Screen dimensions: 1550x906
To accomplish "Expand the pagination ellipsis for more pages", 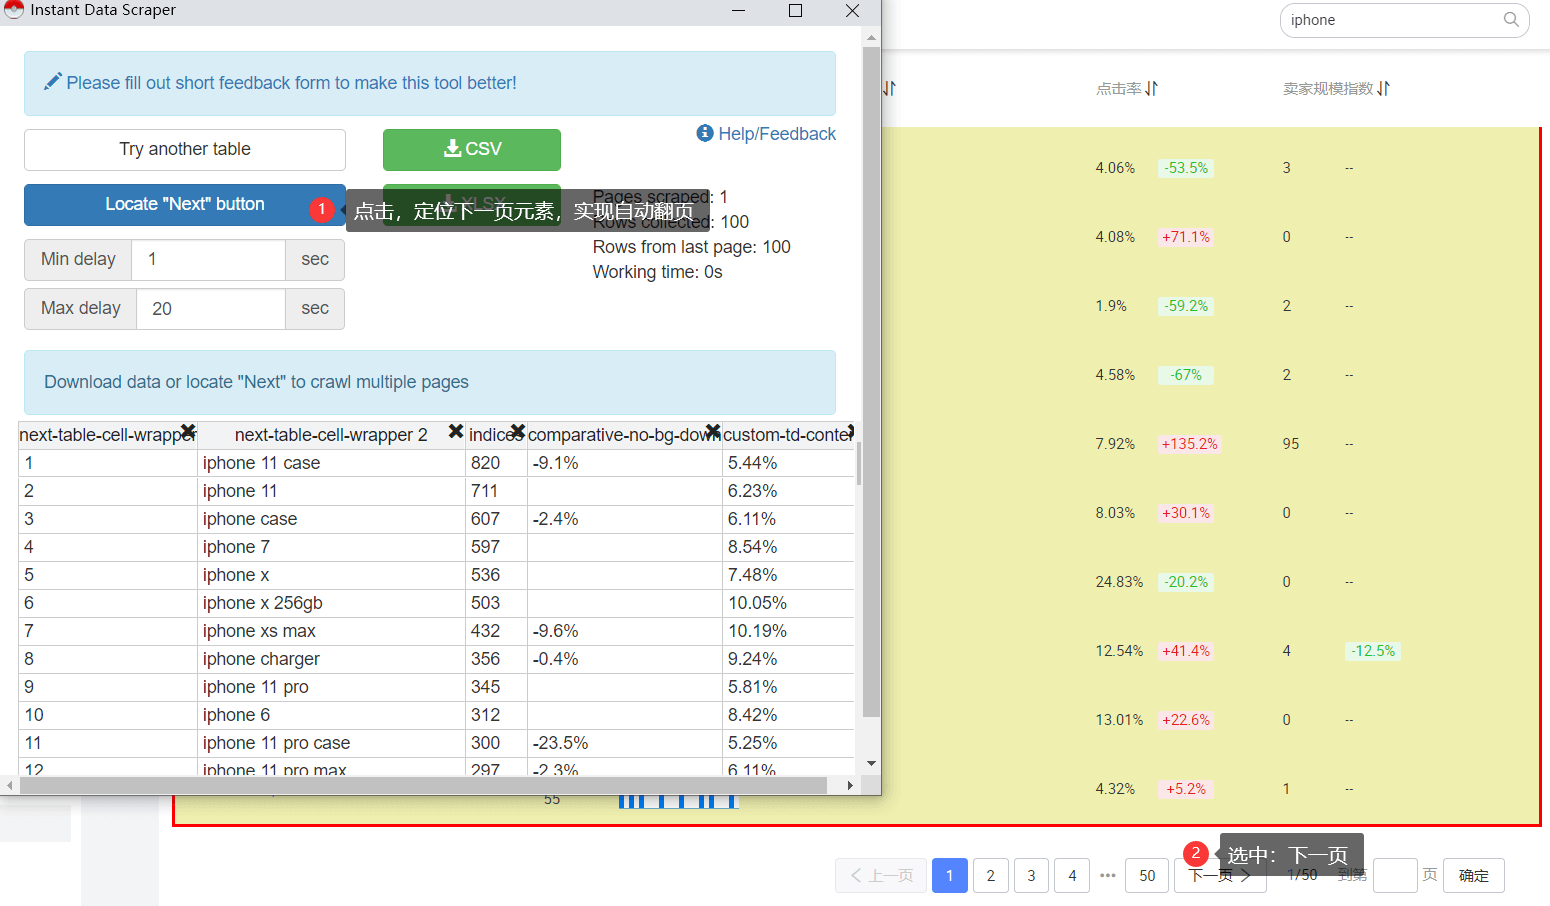I will [1107, 876].
